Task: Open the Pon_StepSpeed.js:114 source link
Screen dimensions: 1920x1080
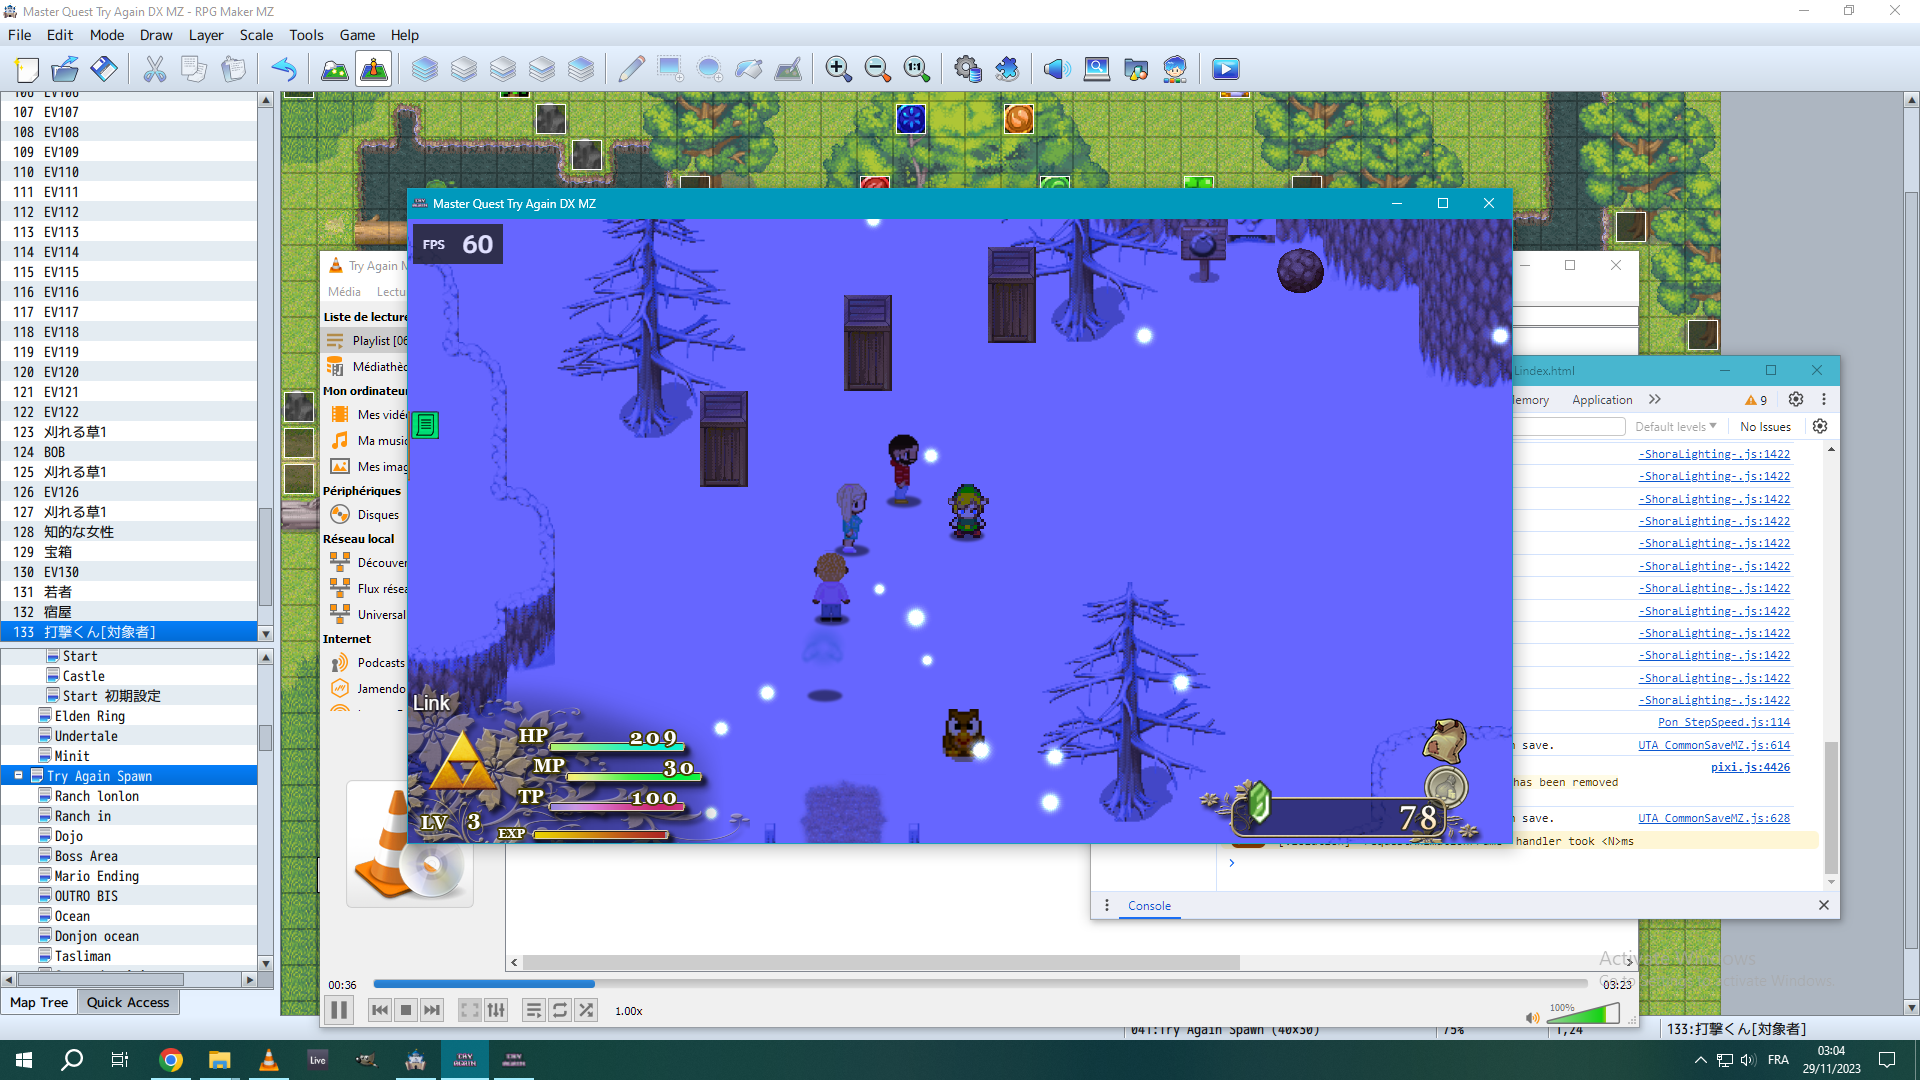Action: [x=1724, y=722]
